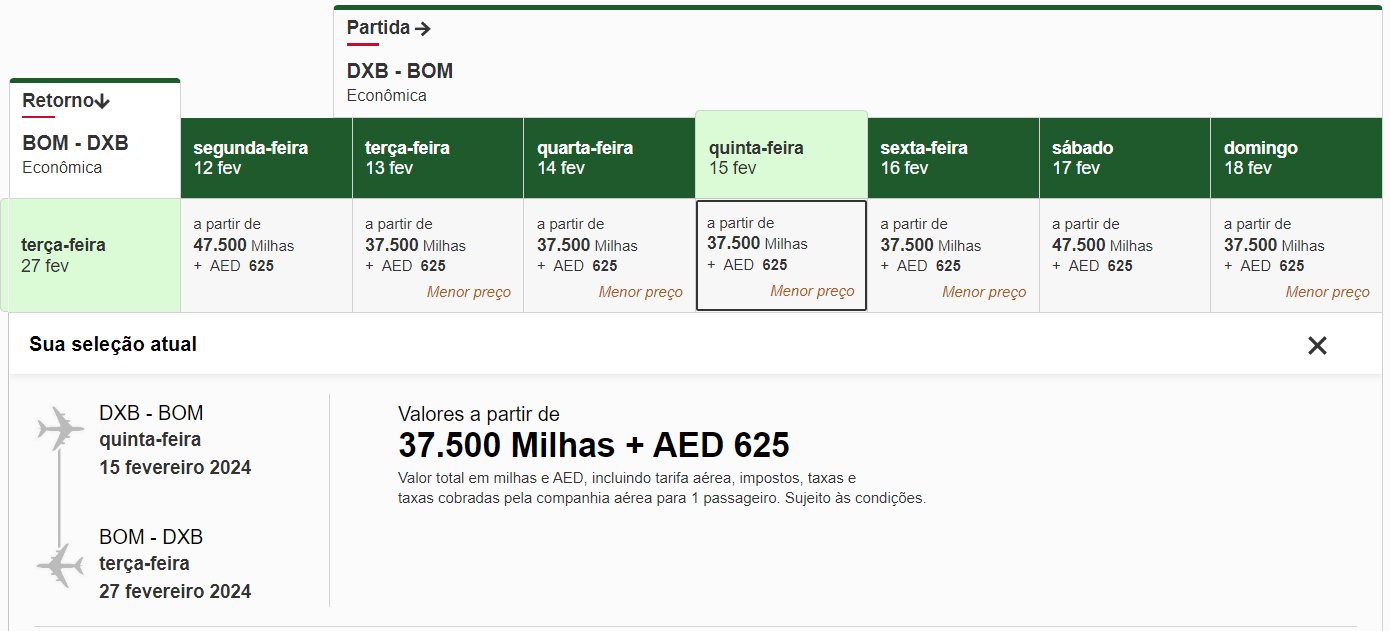Select the quinta-feira 15 fev date header
Viewport: 1390px width, 631px height.
781,155
